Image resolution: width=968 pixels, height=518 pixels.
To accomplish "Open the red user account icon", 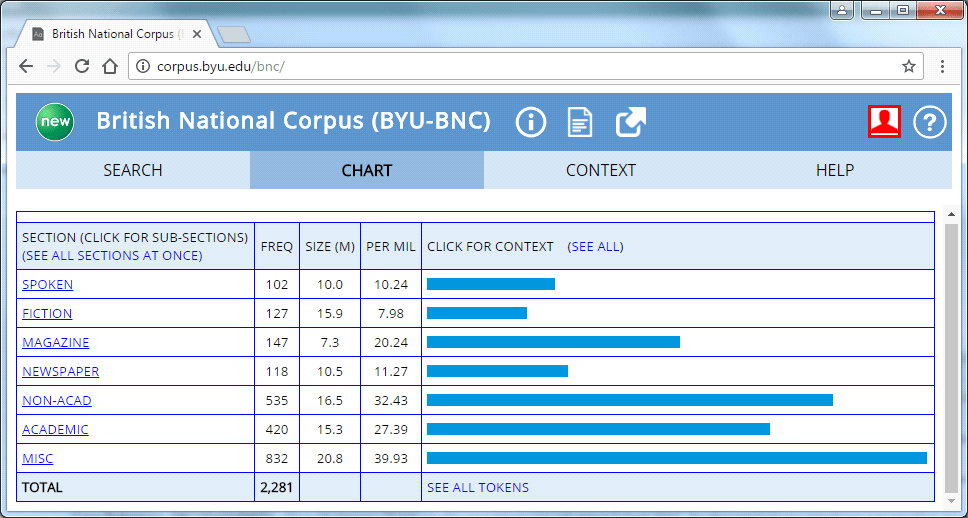I will (884, 121).
